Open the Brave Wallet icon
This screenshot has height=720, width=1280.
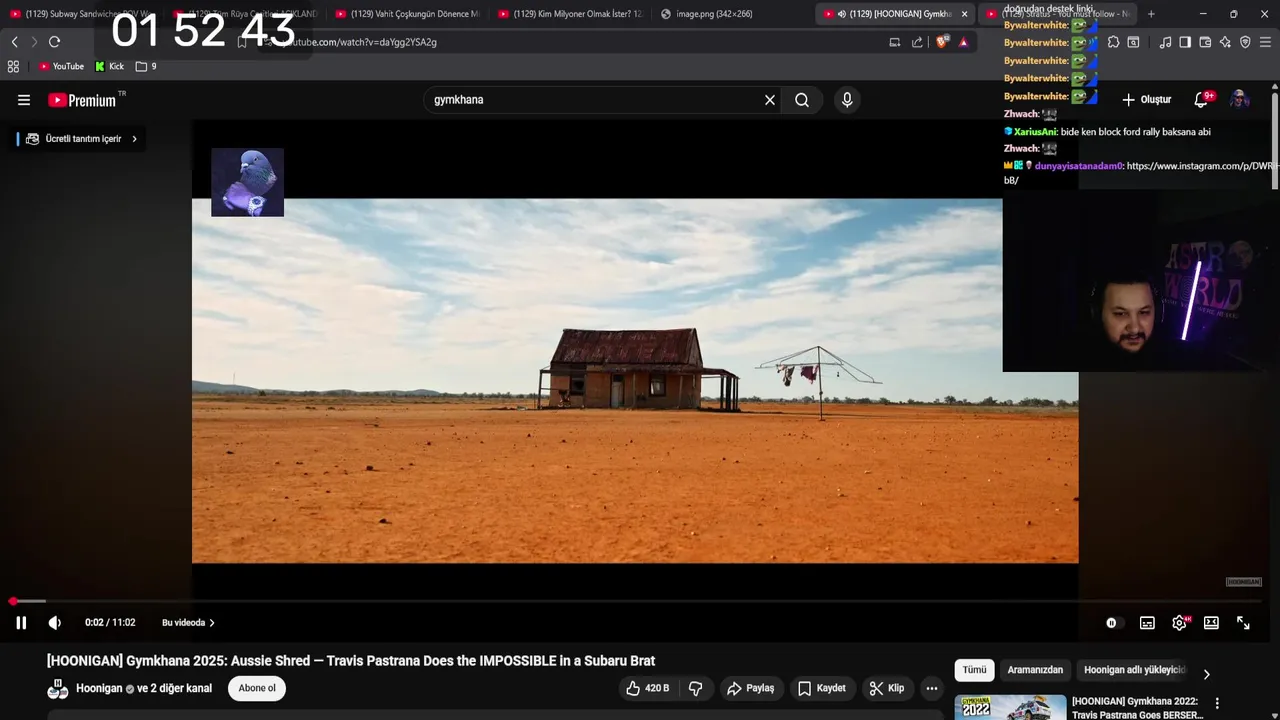[1205, 42]
